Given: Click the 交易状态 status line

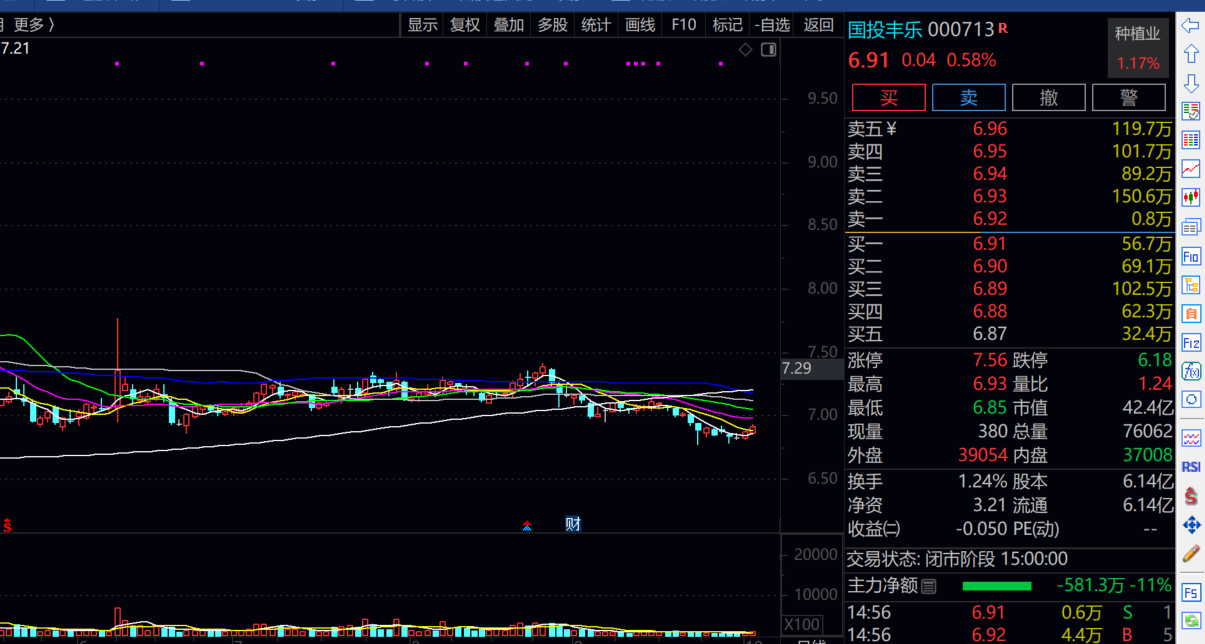Looking at the screenshot, I should (x=957, y=559).
